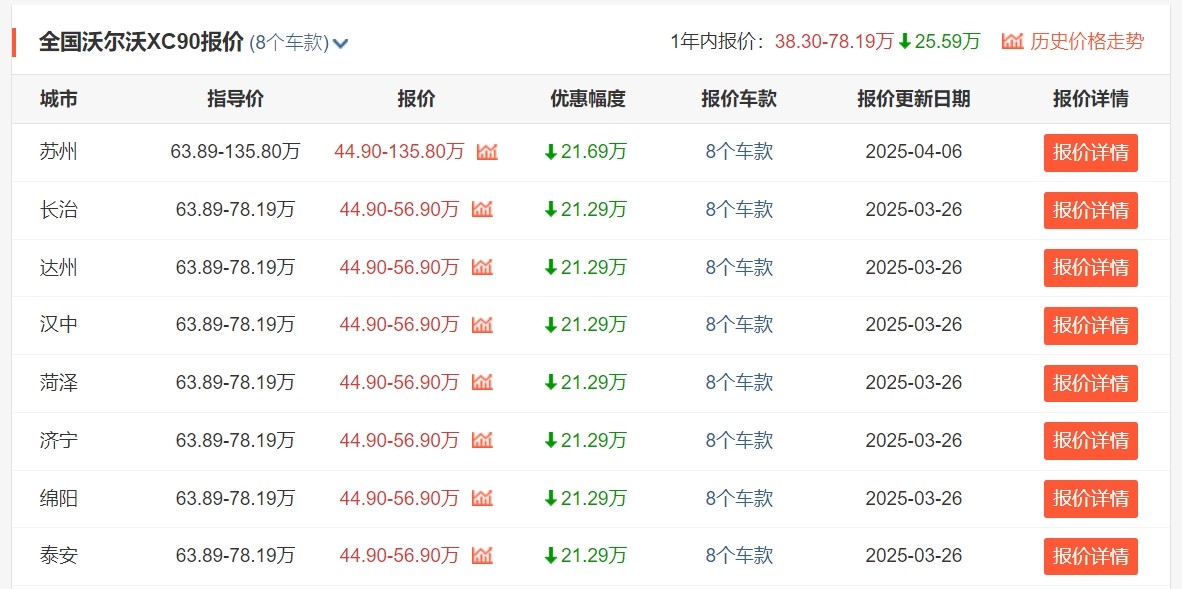
Task: Click 报价详情 button for 泰安
Action: point(1090,556)
